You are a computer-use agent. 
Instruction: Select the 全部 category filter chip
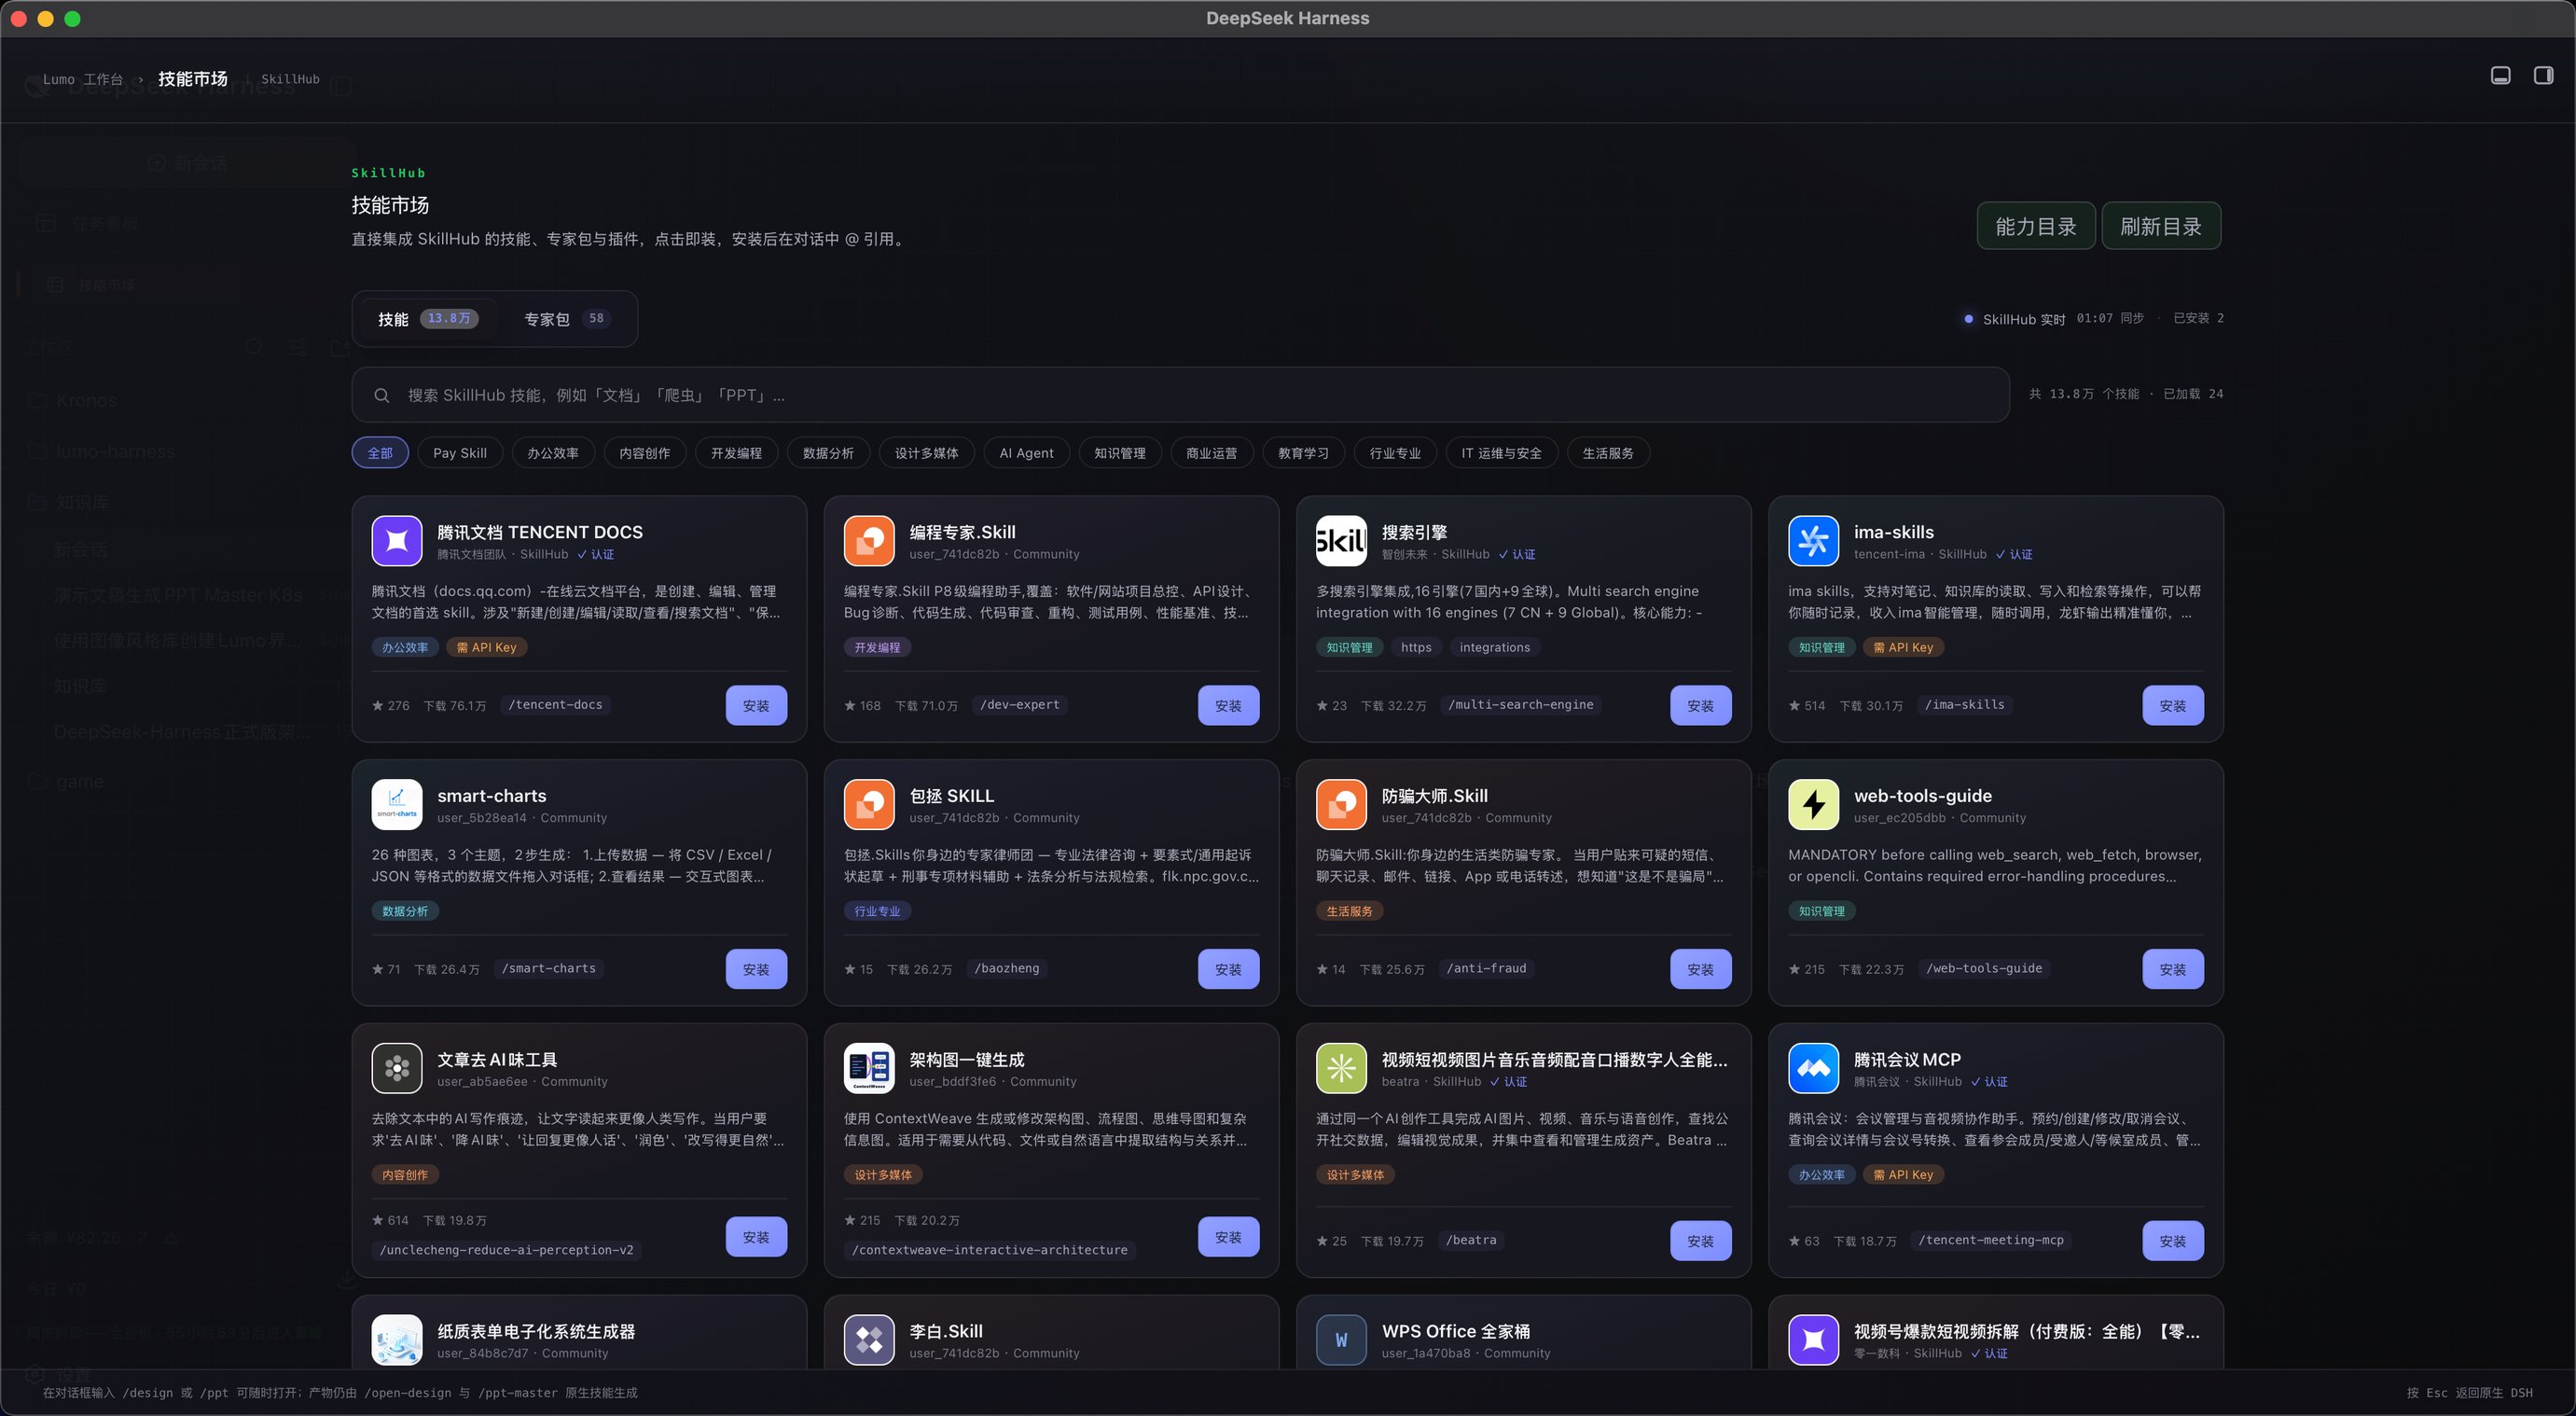pos(380,453)
